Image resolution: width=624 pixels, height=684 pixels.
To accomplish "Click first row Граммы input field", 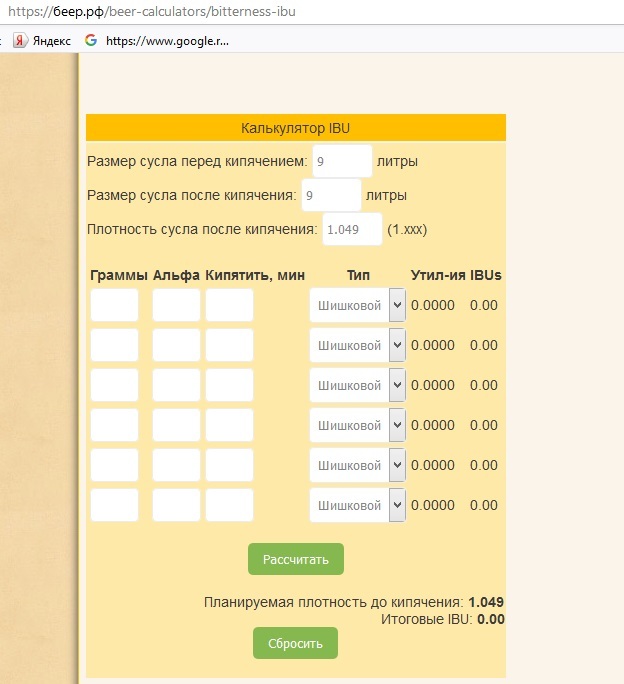I will [114, 306].
